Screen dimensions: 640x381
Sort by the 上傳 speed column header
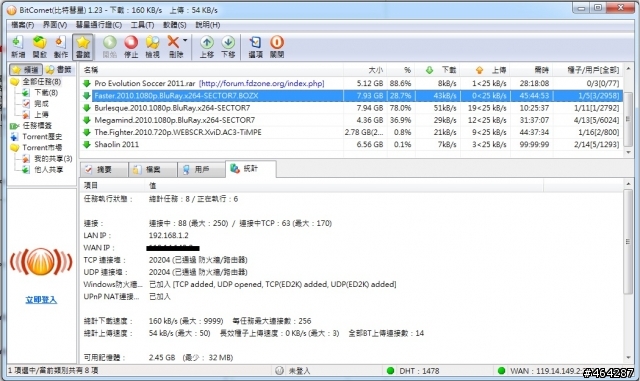tap(485, 70)
